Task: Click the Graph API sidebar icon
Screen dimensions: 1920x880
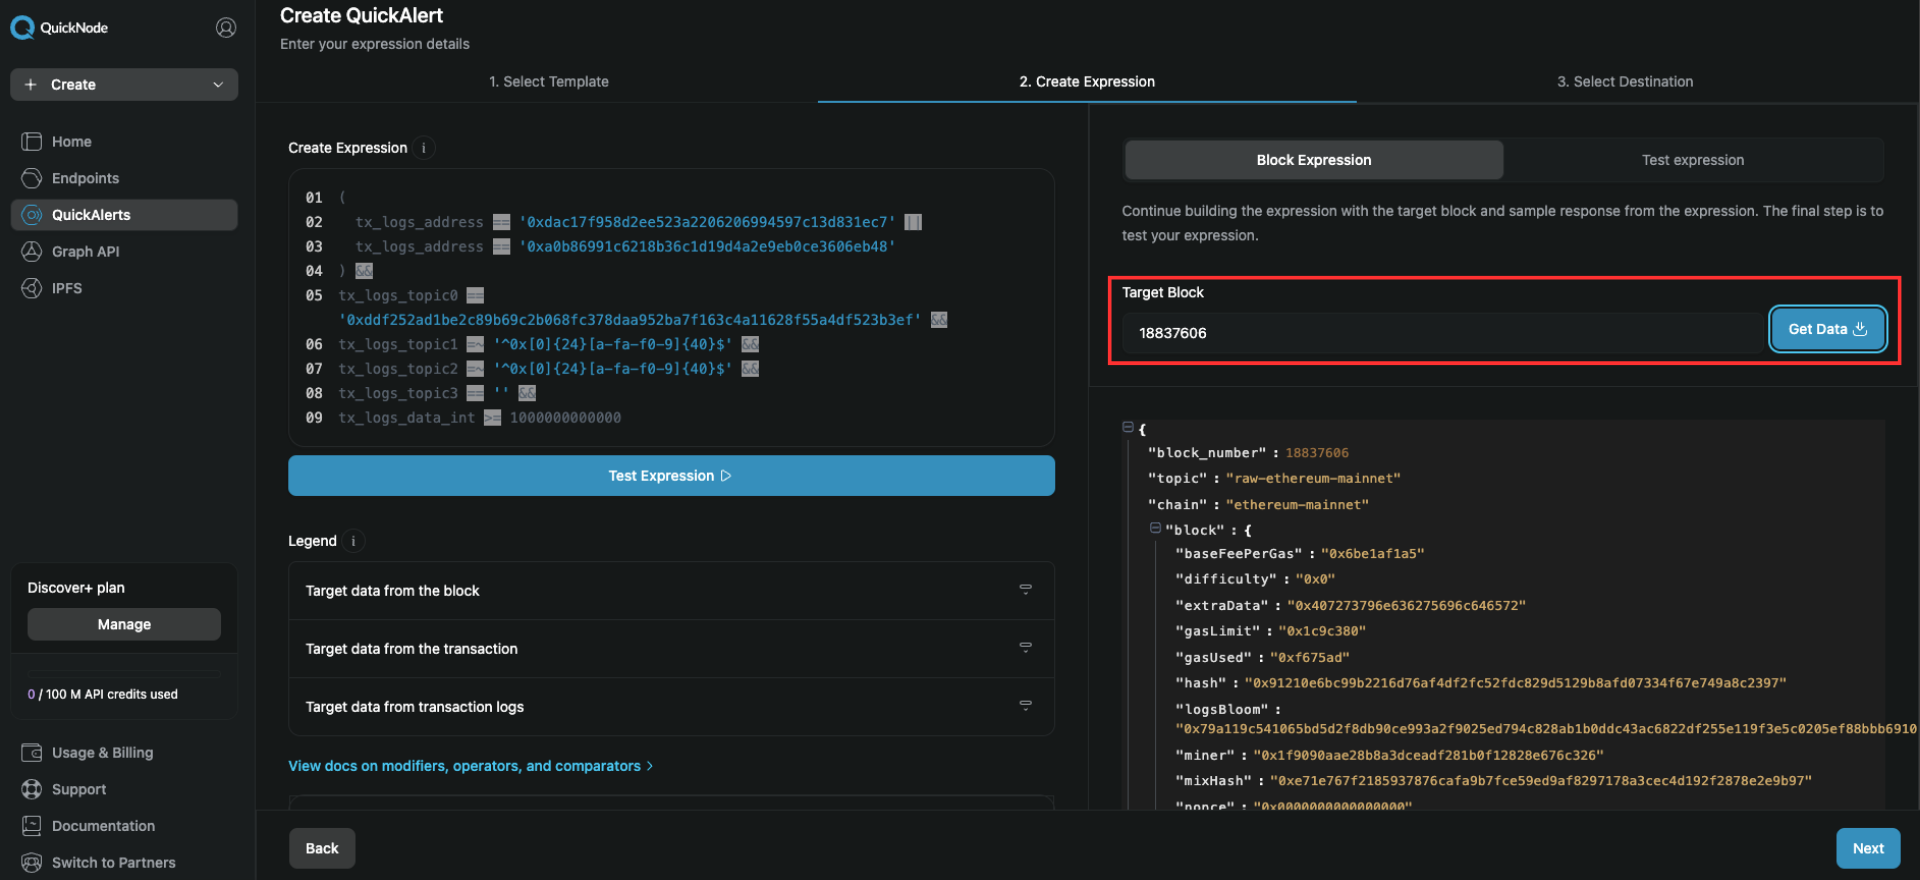Action: (32, 251)
